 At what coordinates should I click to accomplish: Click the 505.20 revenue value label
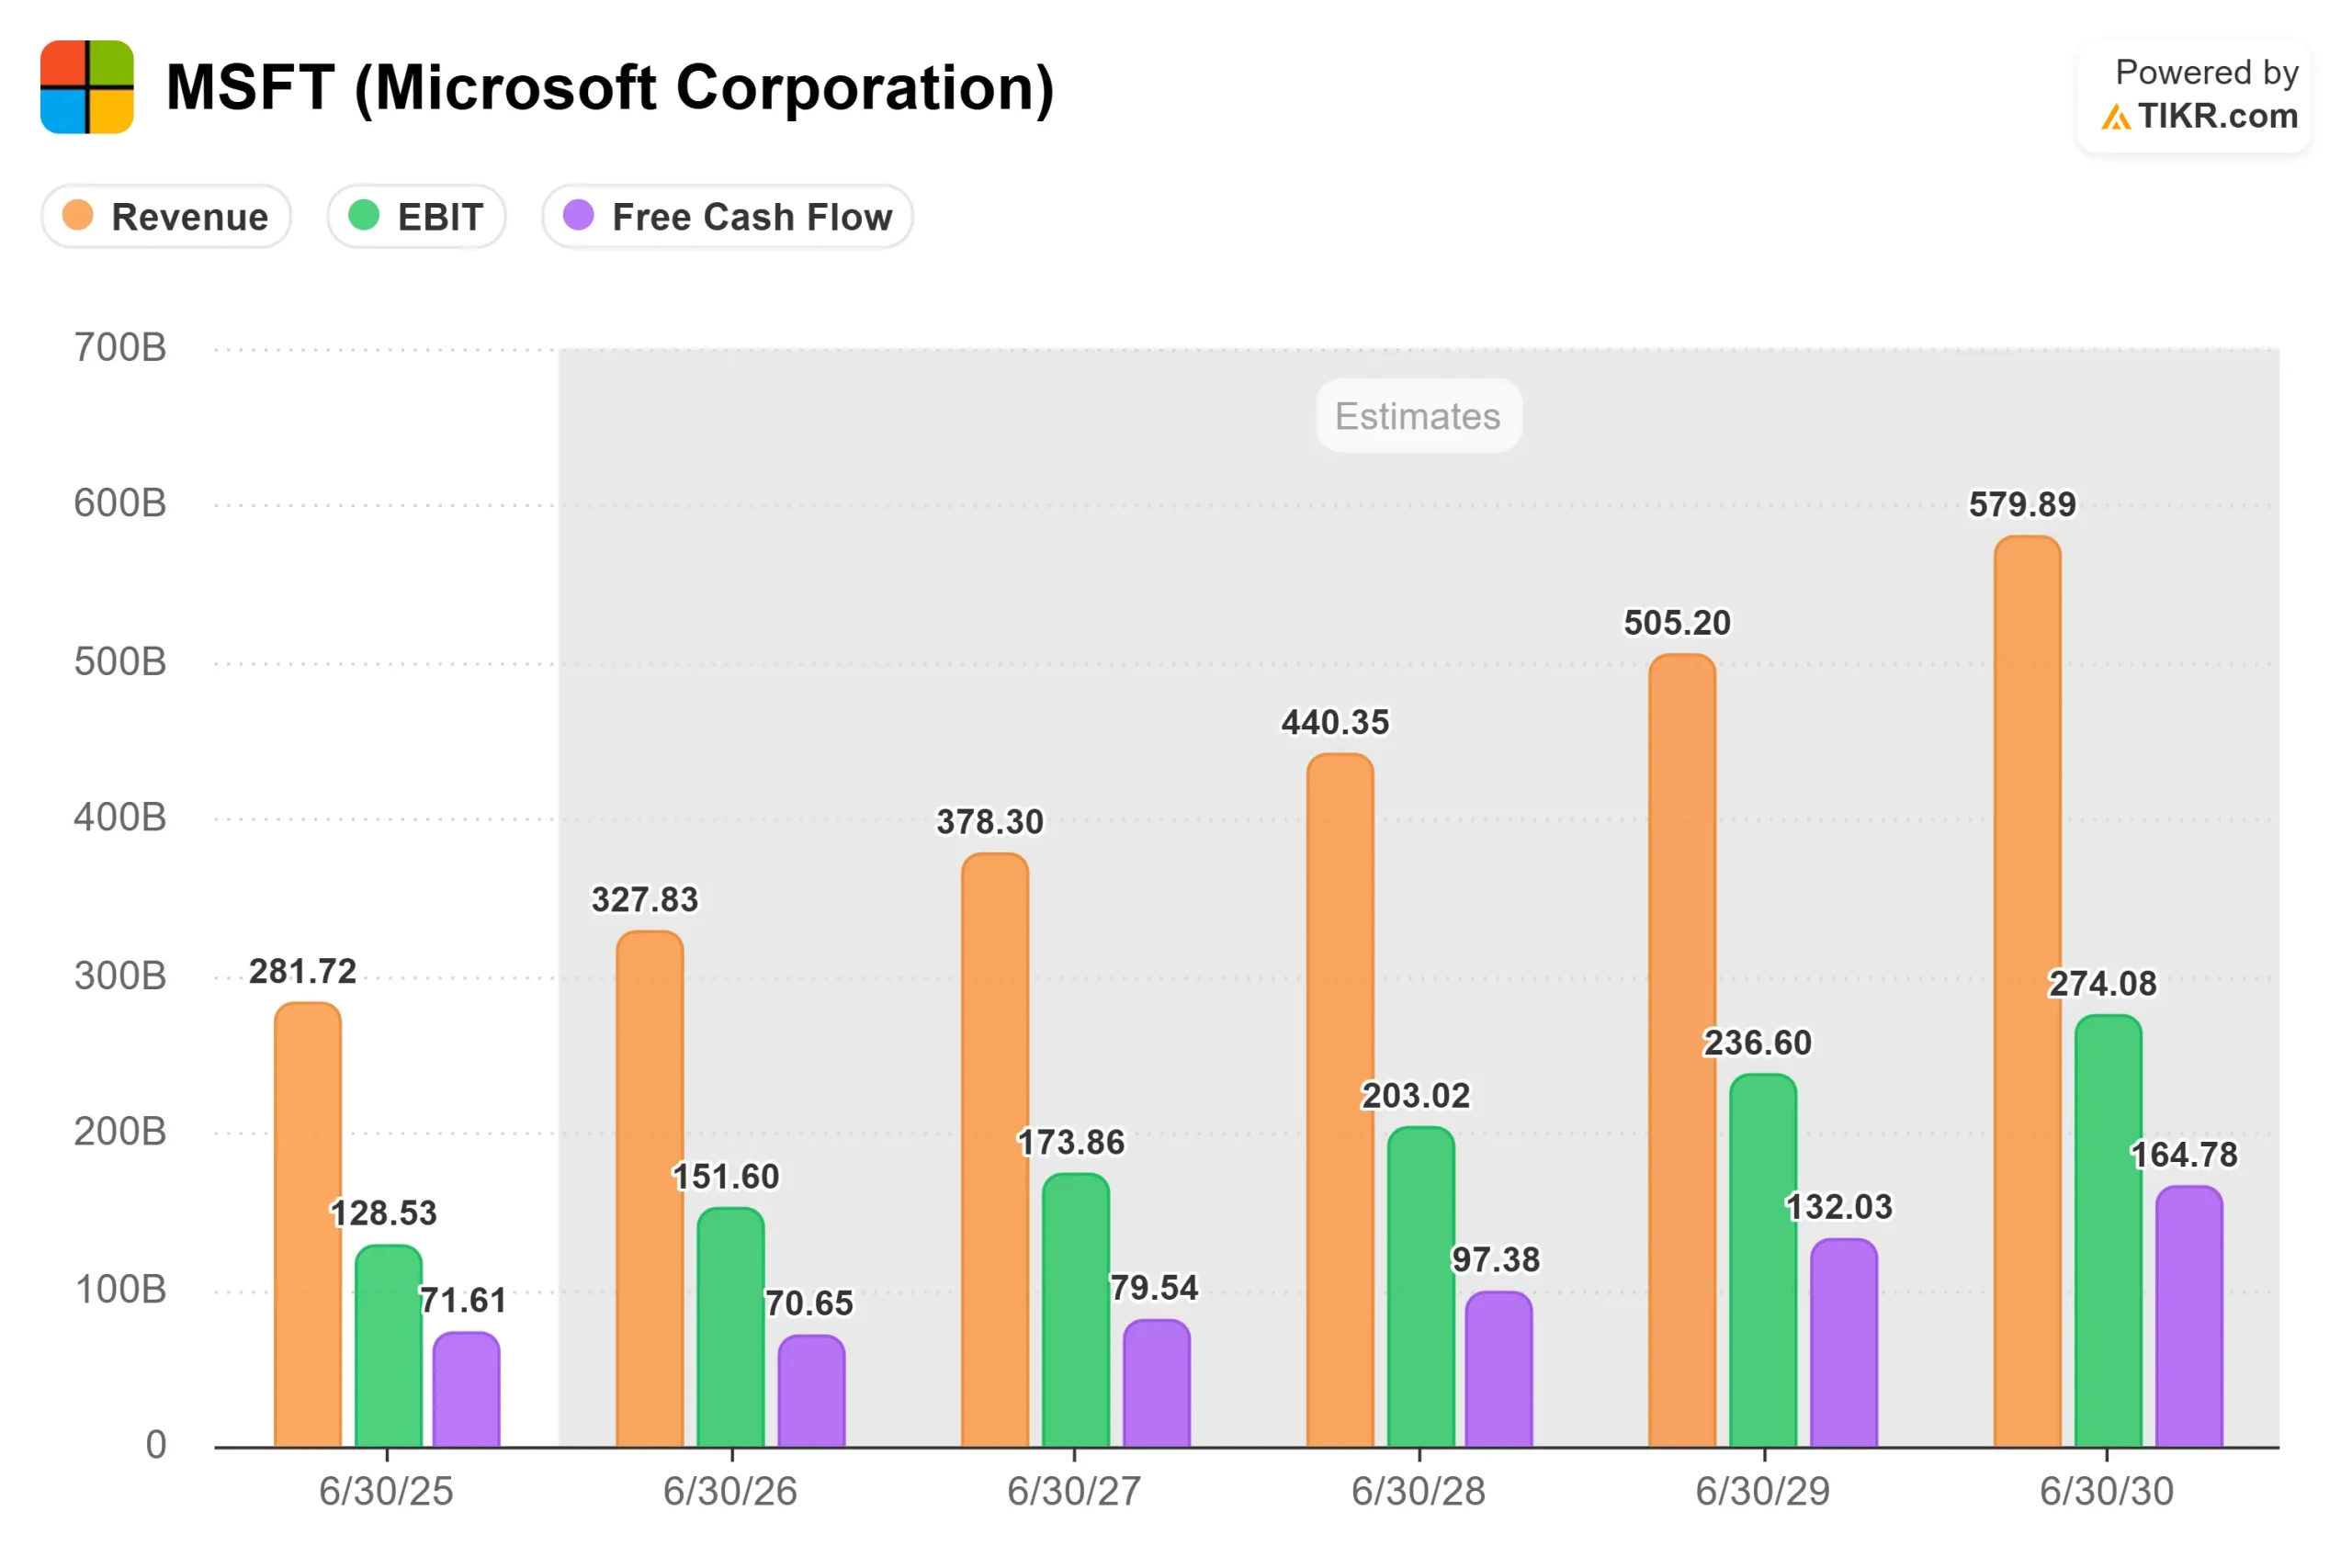1677,623
